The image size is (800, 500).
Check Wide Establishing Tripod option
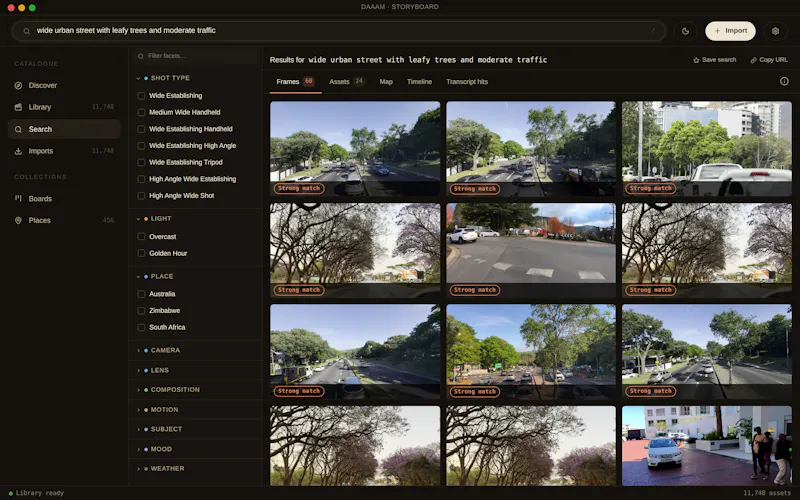point(141,162)
